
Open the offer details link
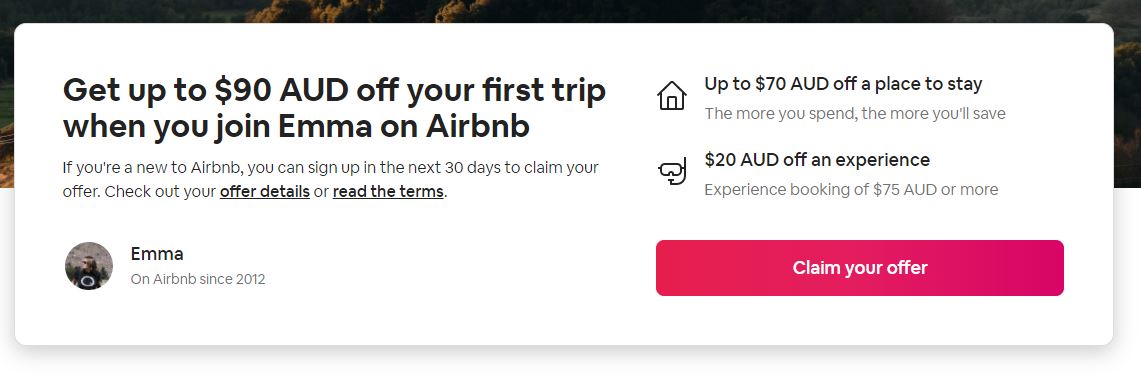point(265,192)
